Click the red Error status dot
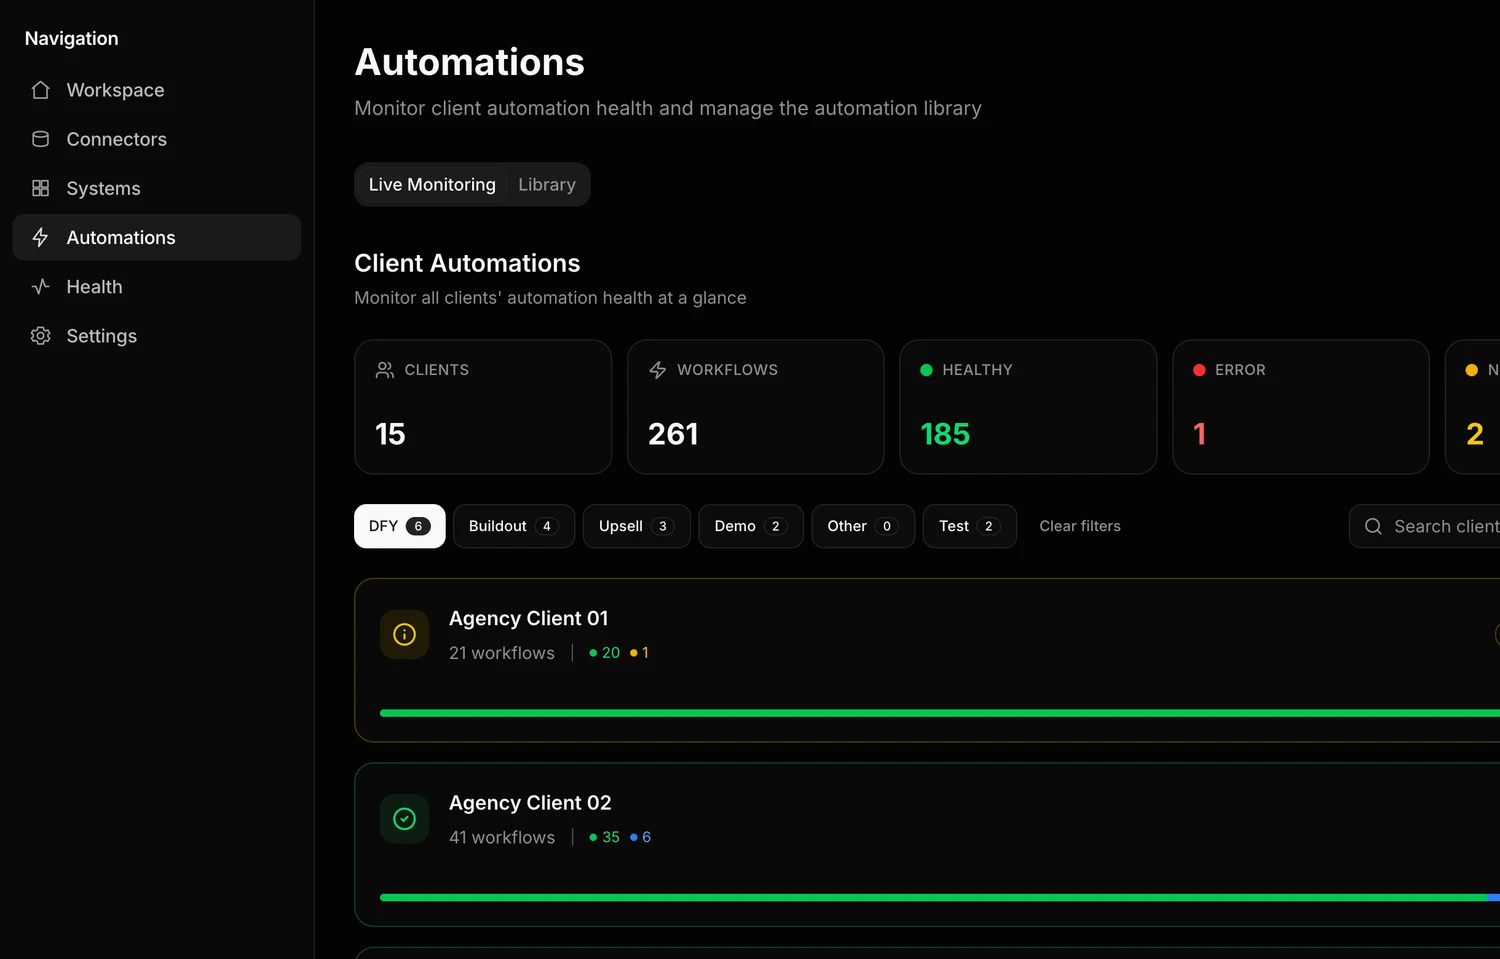 1199,370
